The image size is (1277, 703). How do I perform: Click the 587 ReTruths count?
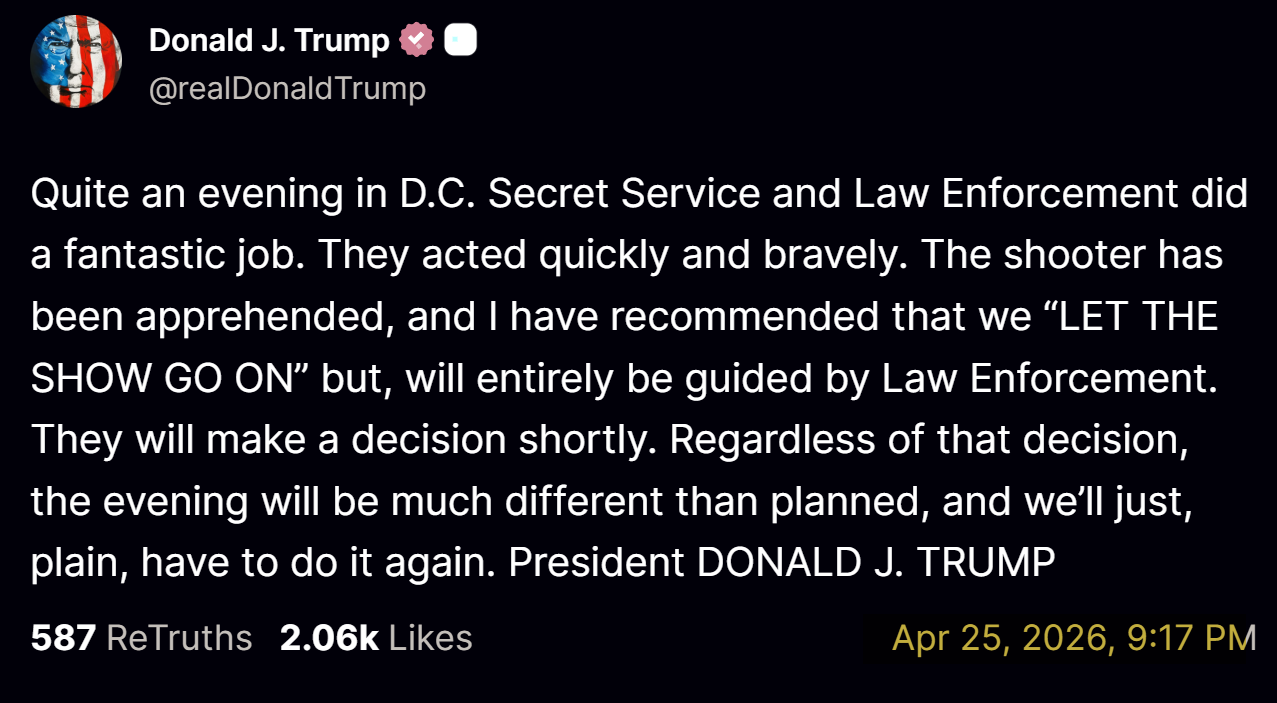141,637
